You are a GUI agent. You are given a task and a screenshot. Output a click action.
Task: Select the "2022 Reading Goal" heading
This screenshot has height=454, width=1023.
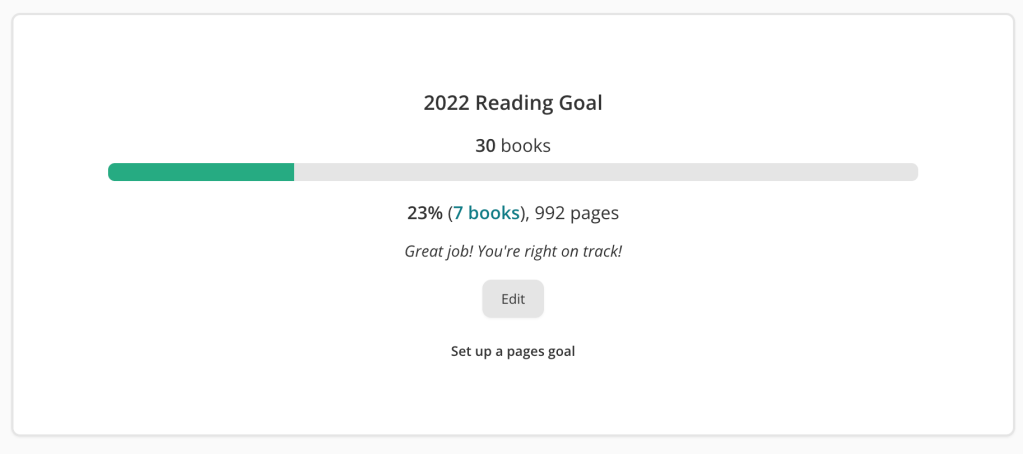513,103
